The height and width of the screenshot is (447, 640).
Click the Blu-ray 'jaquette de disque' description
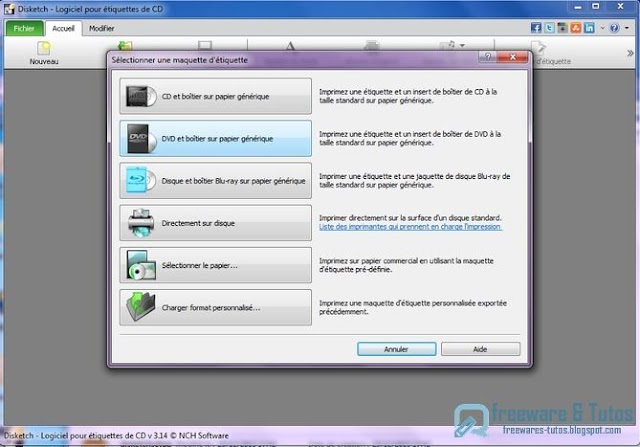coord(415,180)
